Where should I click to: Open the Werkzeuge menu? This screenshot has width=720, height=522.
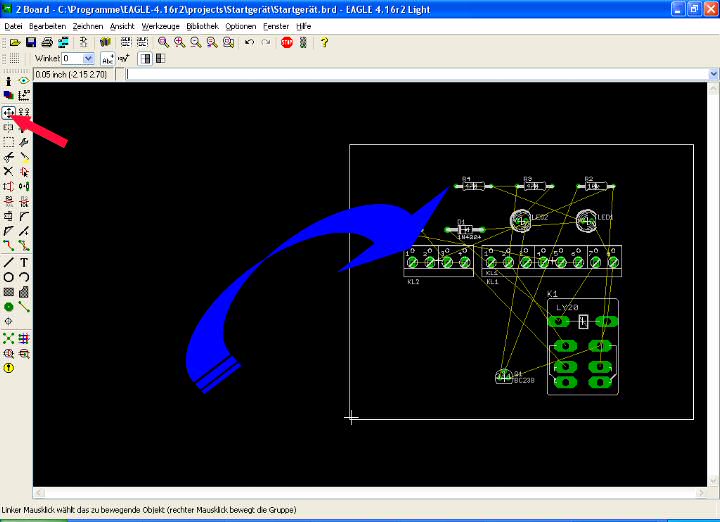point(160,25)
